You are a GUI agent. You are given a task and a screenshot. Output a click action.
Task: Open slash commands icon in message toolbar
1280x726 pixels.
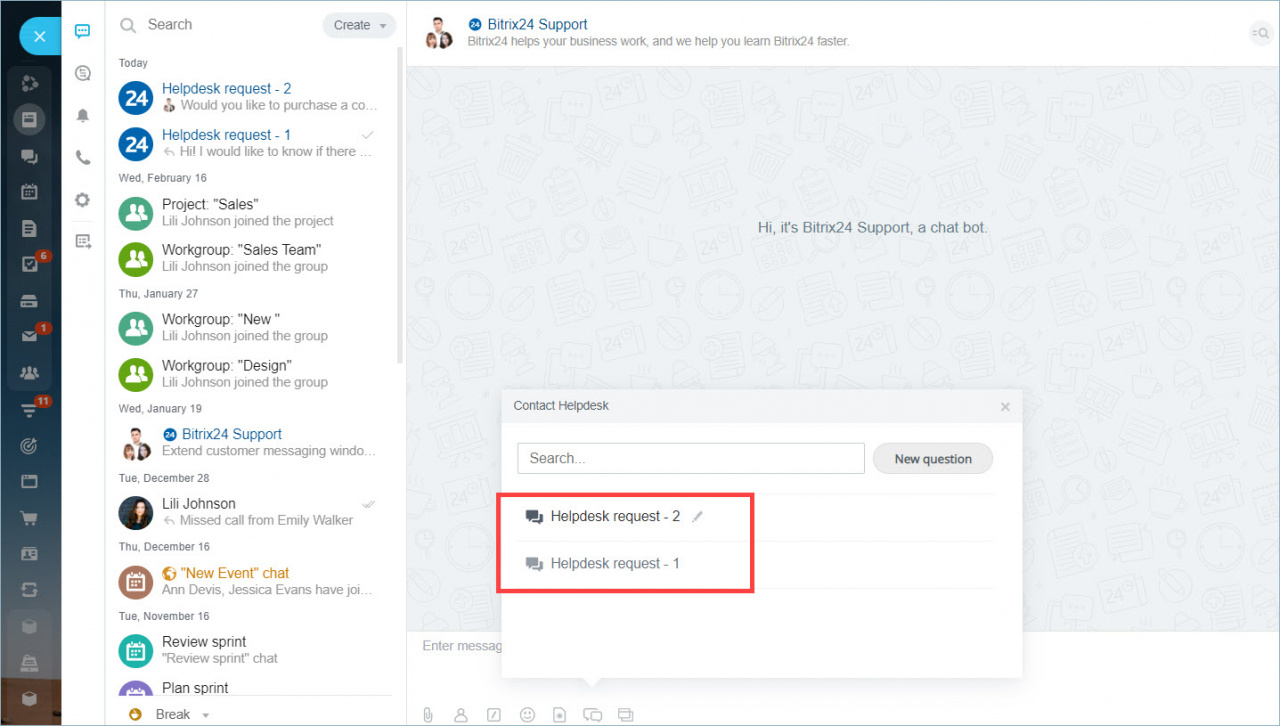[493, 715]
